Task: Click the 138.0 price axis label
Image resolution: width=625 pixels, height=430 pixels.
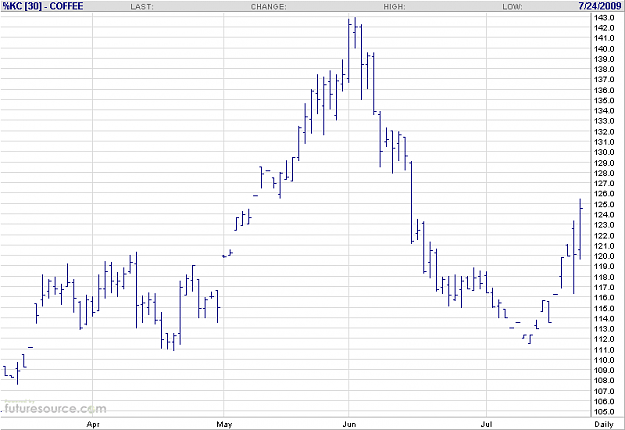Action: tap(604, 69)
